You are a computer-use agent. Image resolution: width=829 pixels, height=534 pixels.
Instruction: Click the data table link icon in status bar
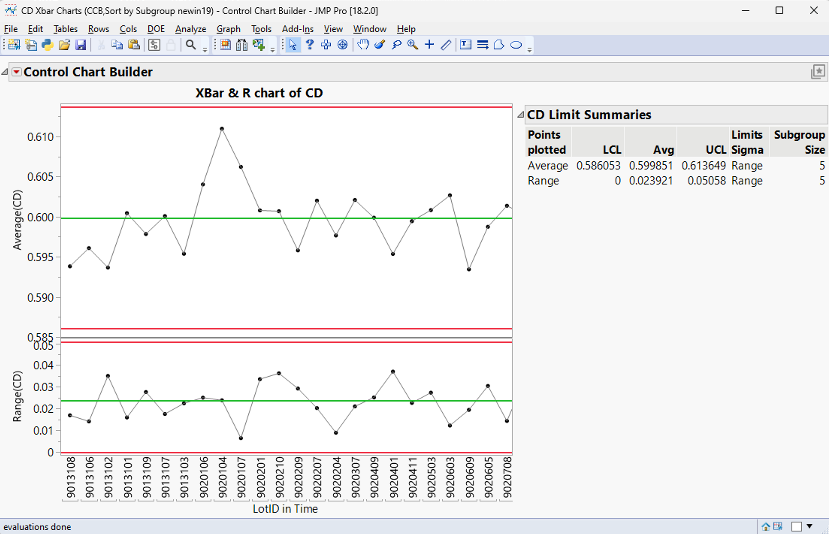pos(778,527)
